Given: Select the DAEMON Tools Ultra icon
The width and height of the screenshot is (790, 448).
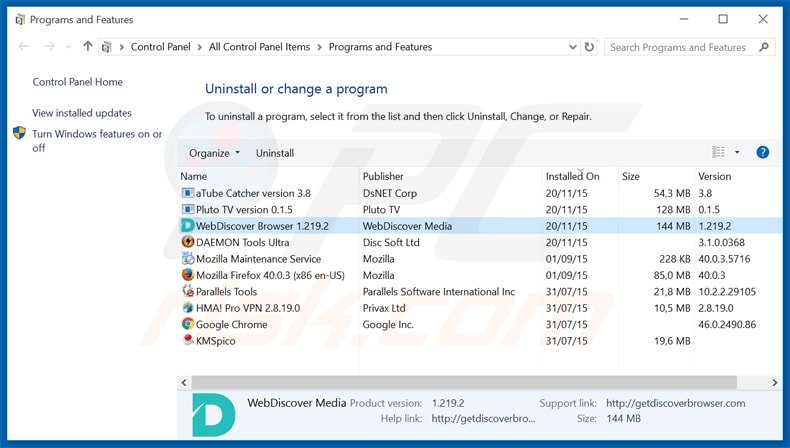Looking at the screenshot, I should (187, 242).
